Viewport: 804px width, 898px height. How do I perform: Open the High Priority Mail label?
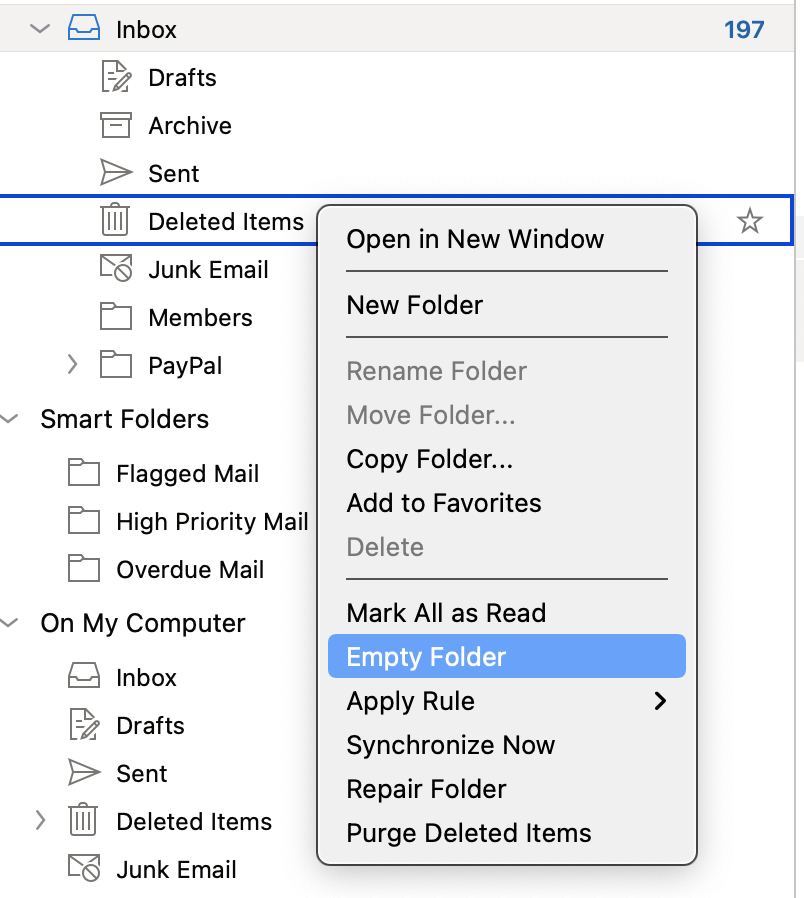(212, 522)
